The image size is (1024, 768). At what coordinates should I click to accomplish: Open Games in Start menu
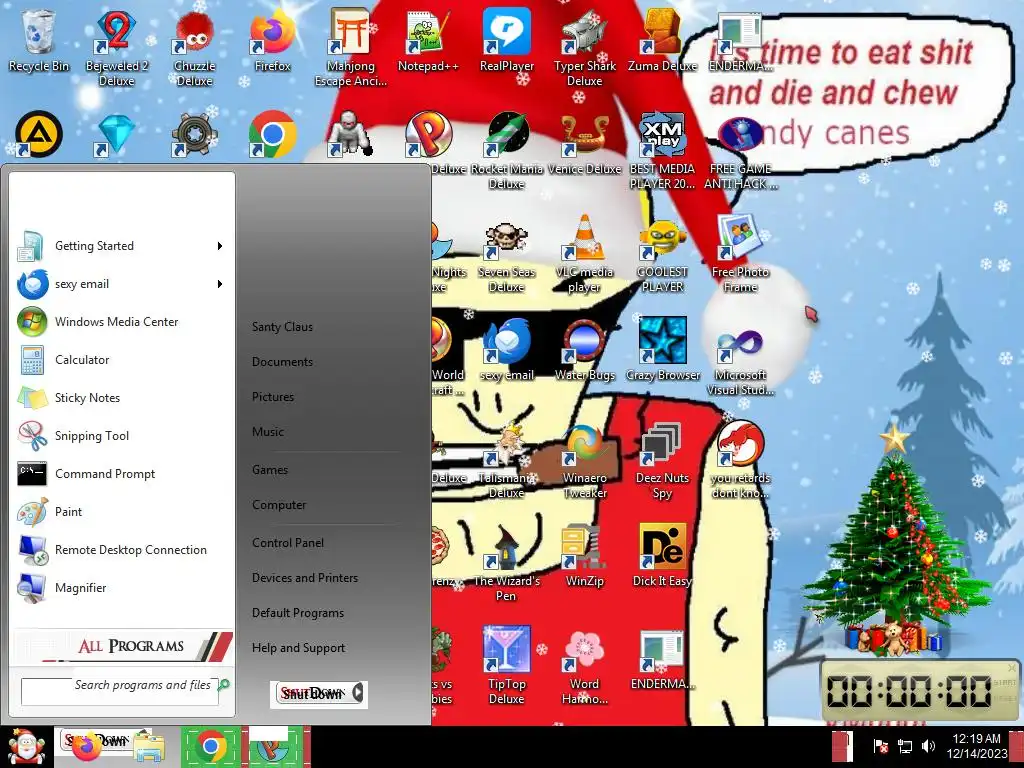coord(270,470)
